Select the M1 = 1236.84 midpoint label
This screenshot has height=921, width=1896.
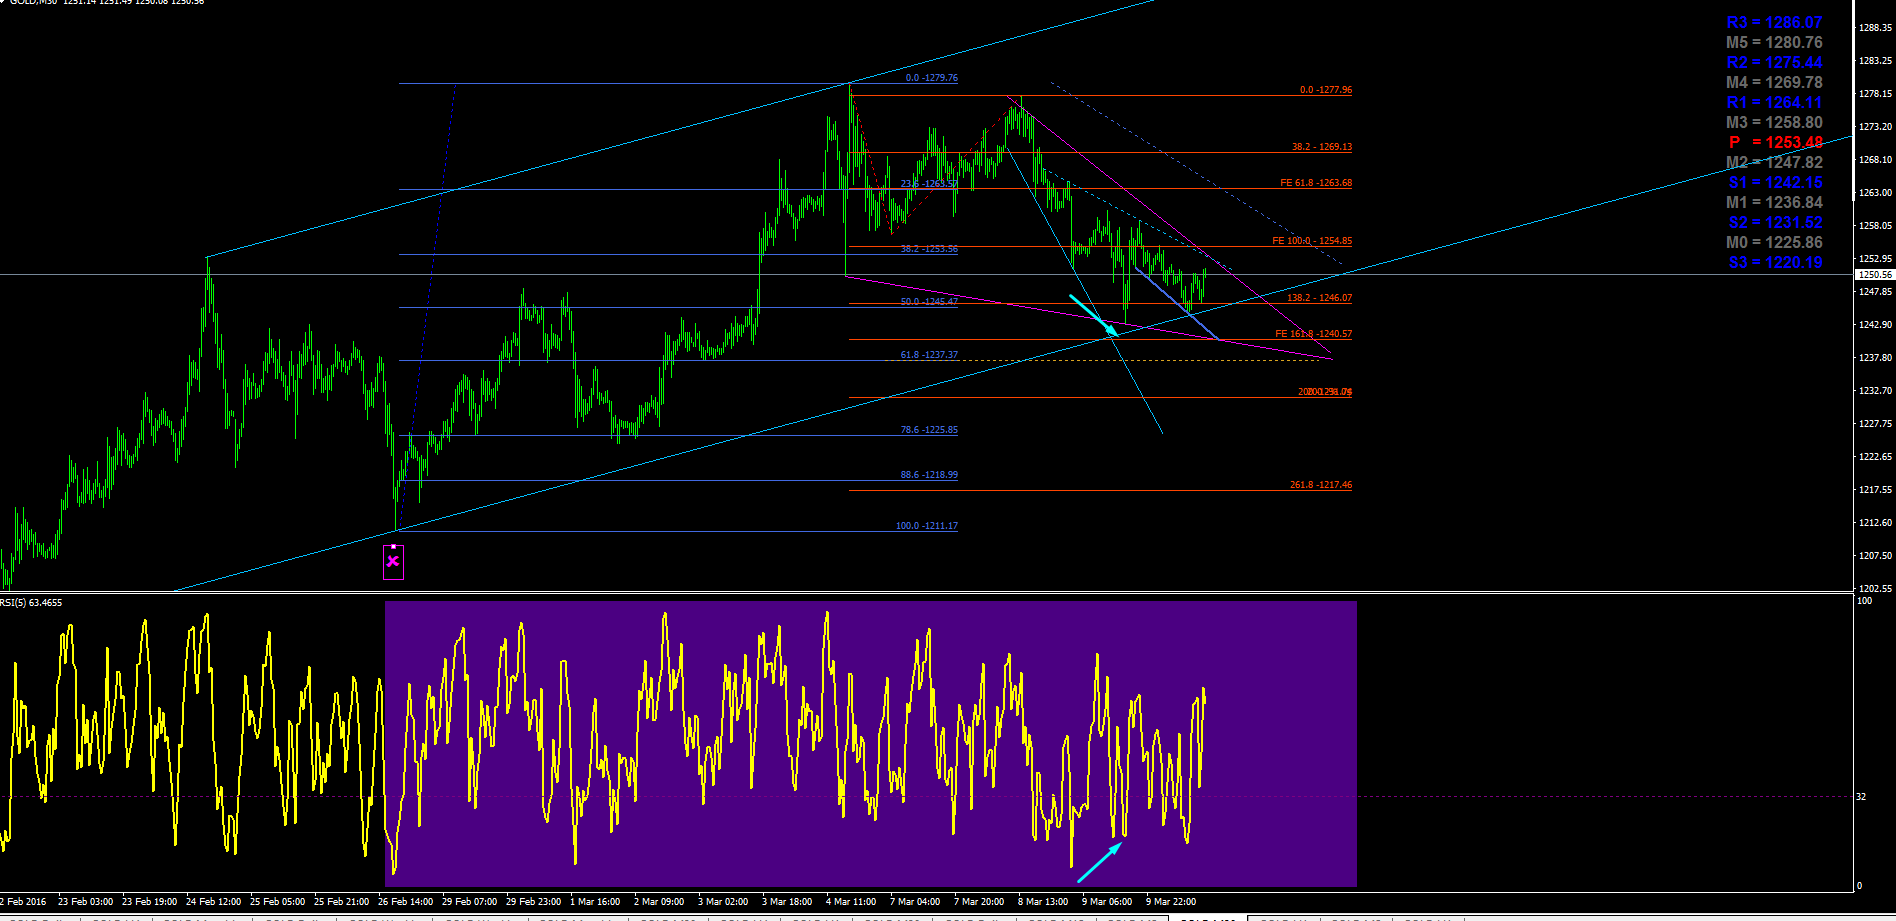(x=1774, y=202)
